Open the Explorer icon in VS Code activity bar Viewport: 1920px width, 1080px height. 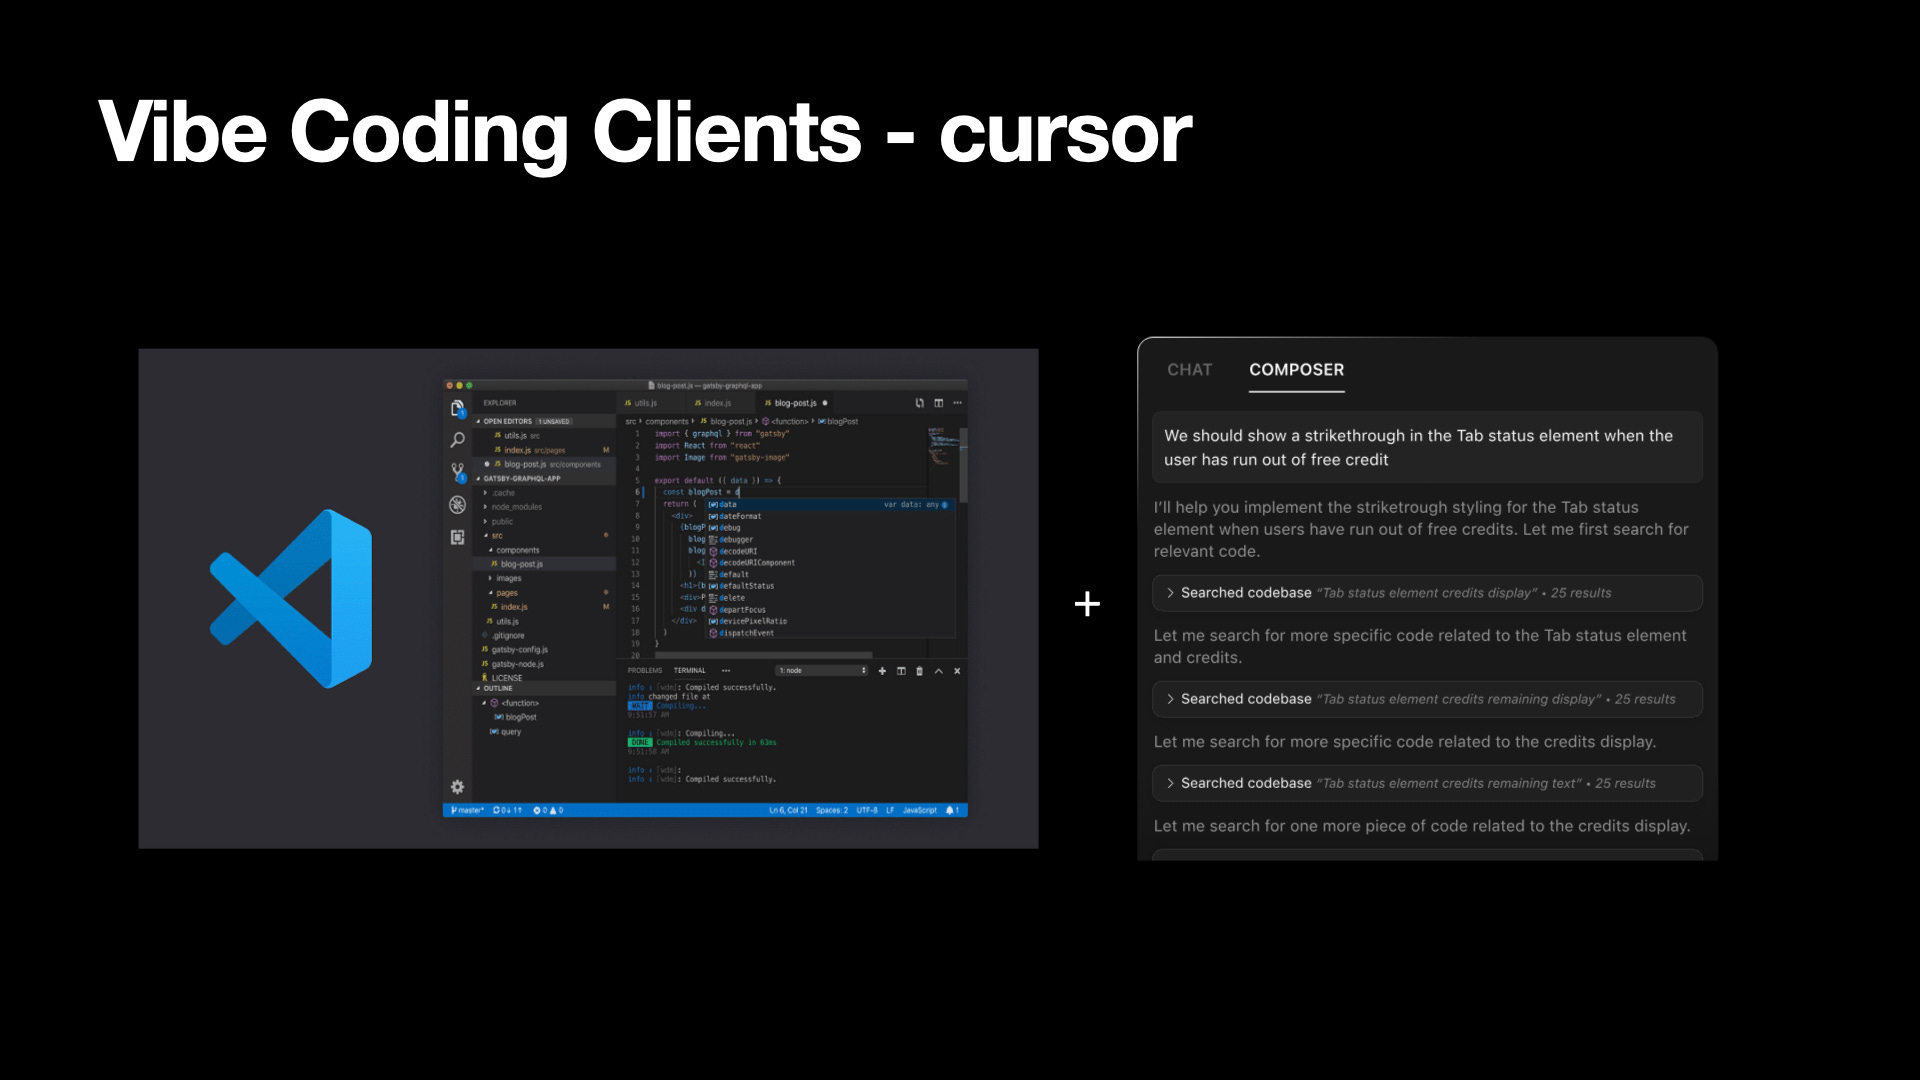457,408
